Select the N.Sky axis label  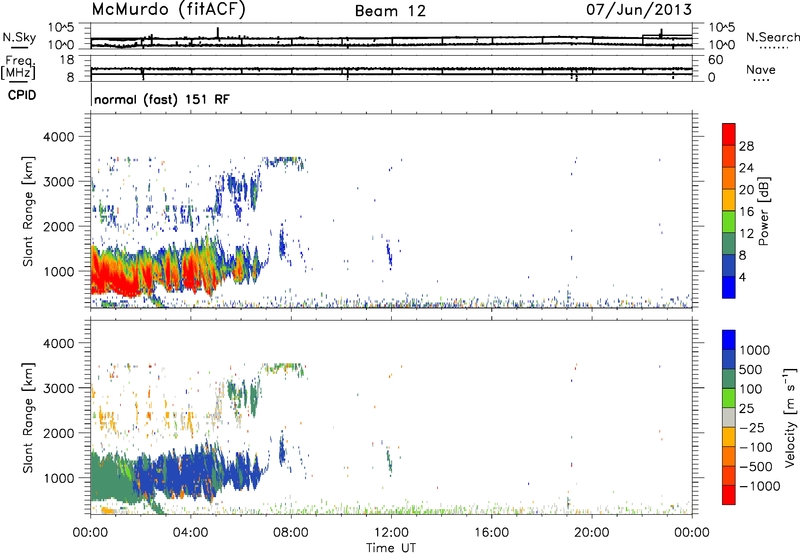(x=19, y=37)
